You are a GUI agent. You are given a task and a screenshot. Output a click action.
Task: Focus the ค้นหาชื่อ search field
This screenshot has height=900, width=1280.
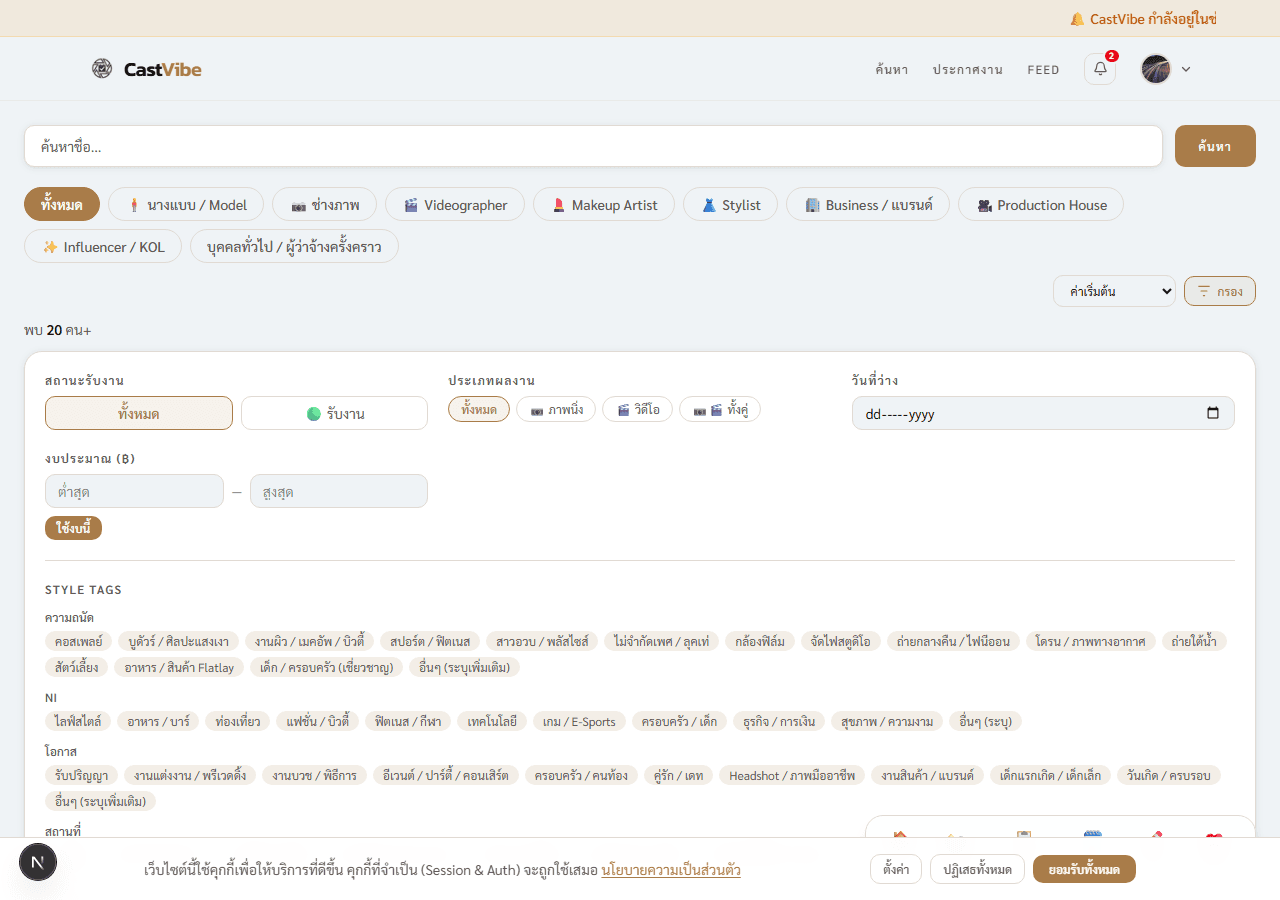(593, 146)
